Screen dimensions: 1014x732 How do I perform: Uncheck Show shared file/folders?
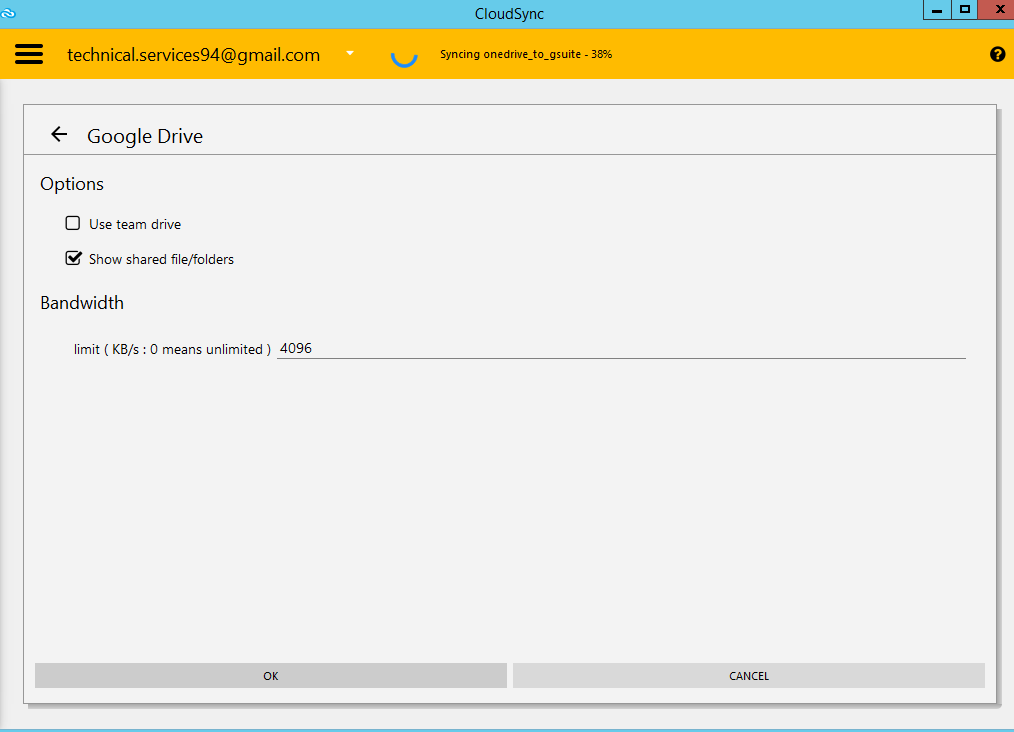[x=74, y=259]
